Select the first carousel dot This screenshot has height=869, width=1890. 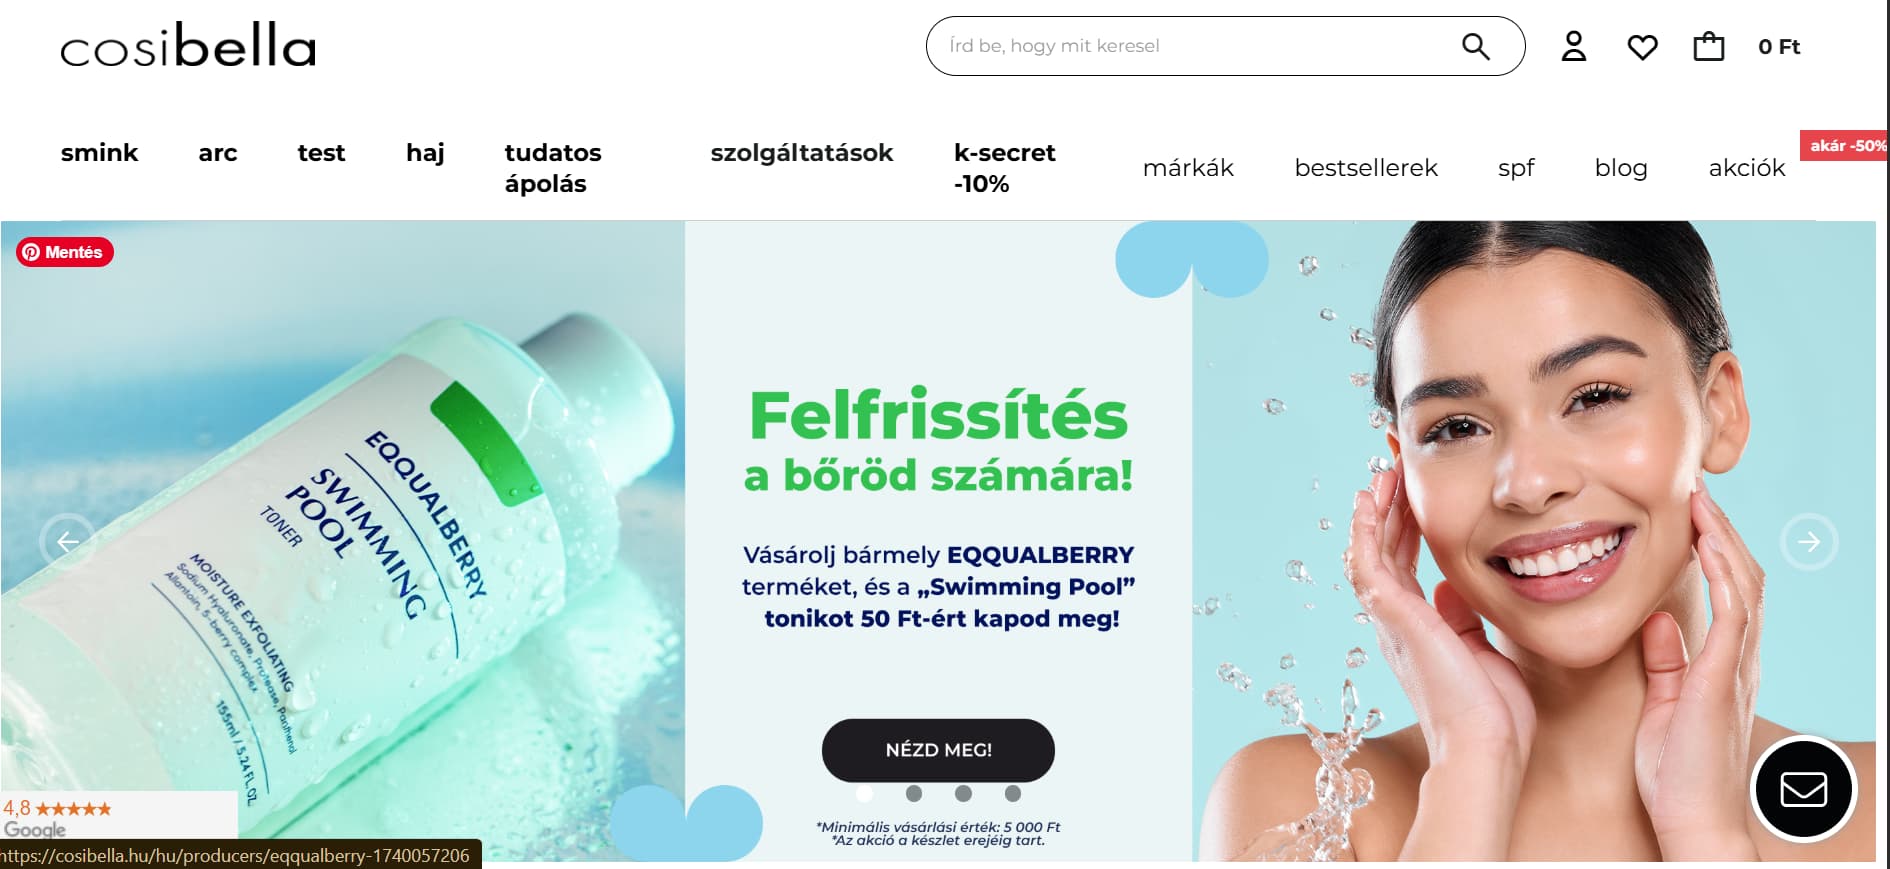(x=865, y=793)
